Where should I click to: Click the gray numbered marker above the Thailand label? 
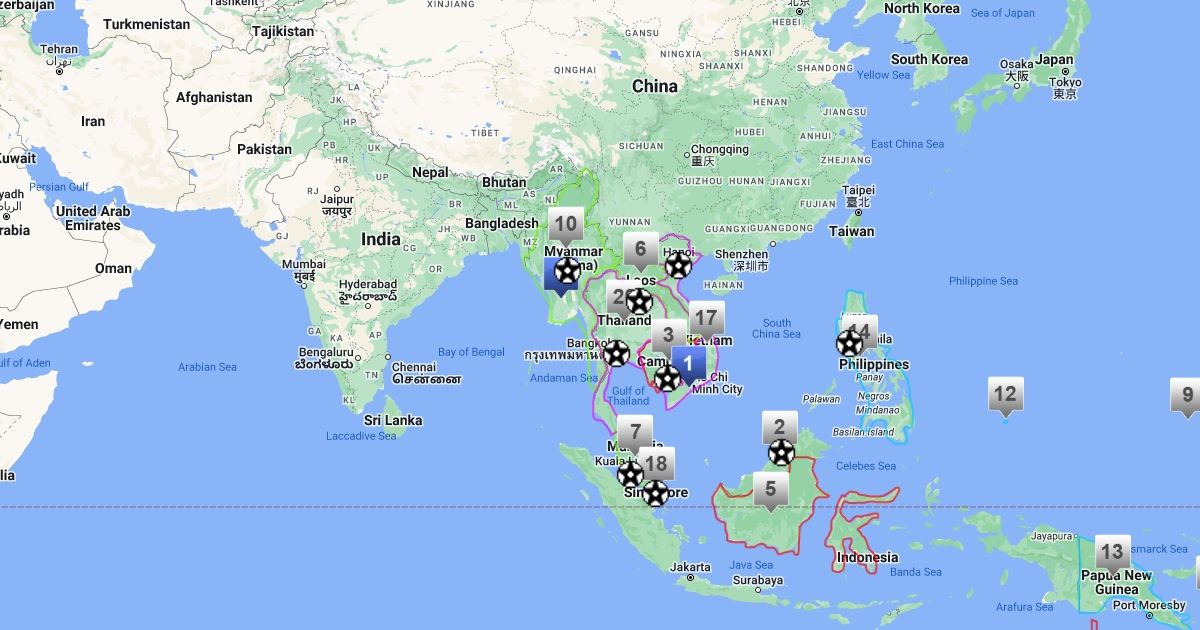tap(617, 297)
